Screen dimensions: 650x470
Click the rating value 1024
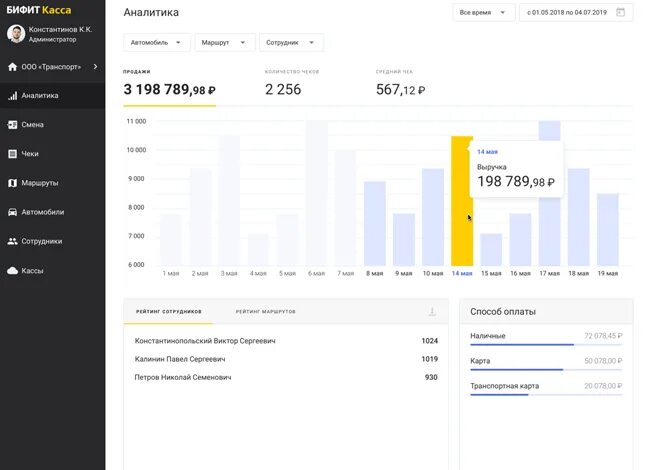[x=429, y=341]
